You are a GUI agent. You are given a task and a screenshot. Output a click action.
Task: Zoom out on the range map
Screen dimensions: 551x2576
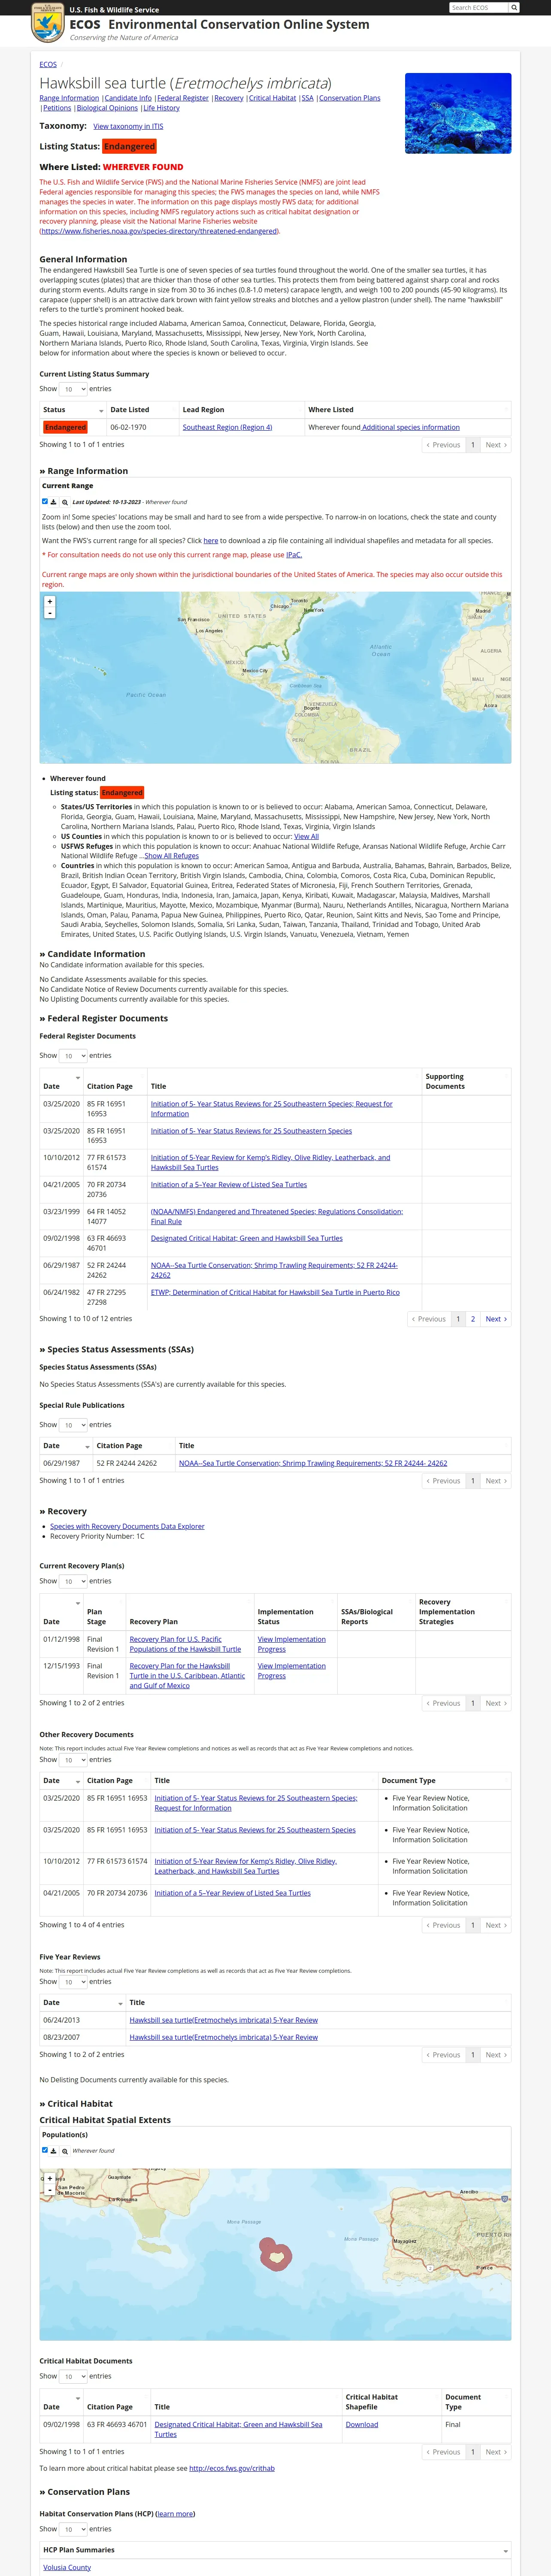50,613
